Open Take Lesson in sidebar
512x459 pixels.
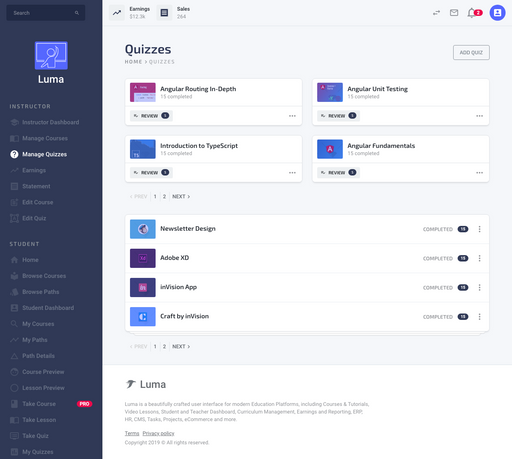click(x=39, y=420)
